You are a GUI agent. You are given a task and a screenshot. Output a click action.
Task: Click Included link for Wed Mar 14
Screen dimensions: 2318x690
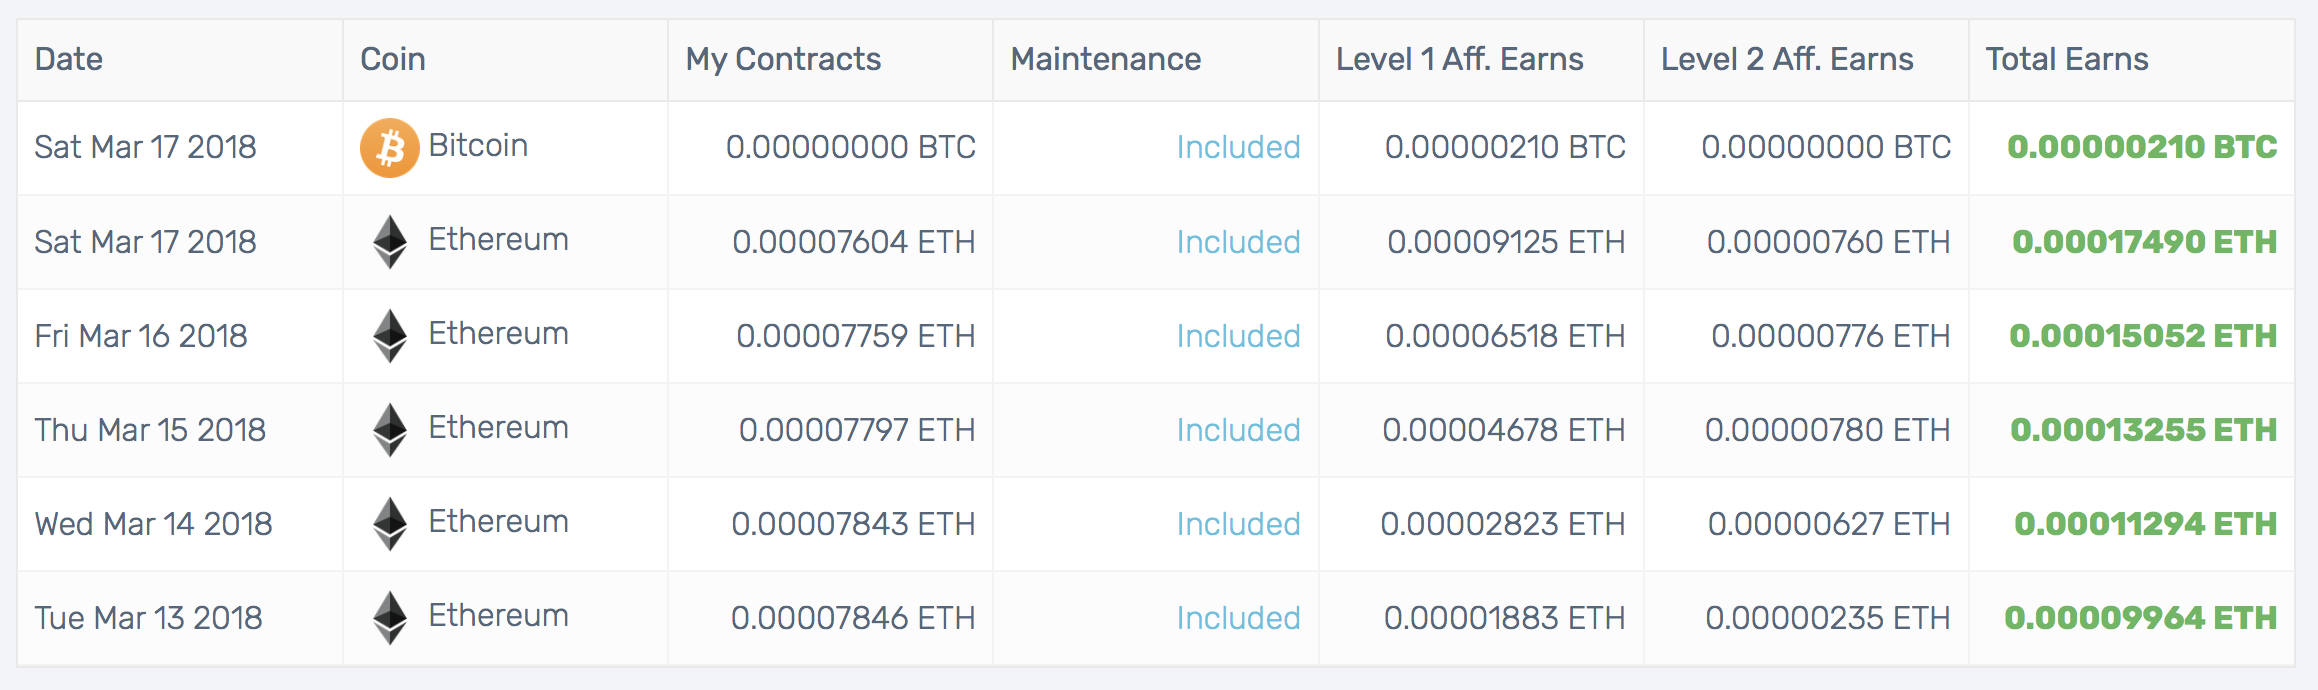(1238, 524)
